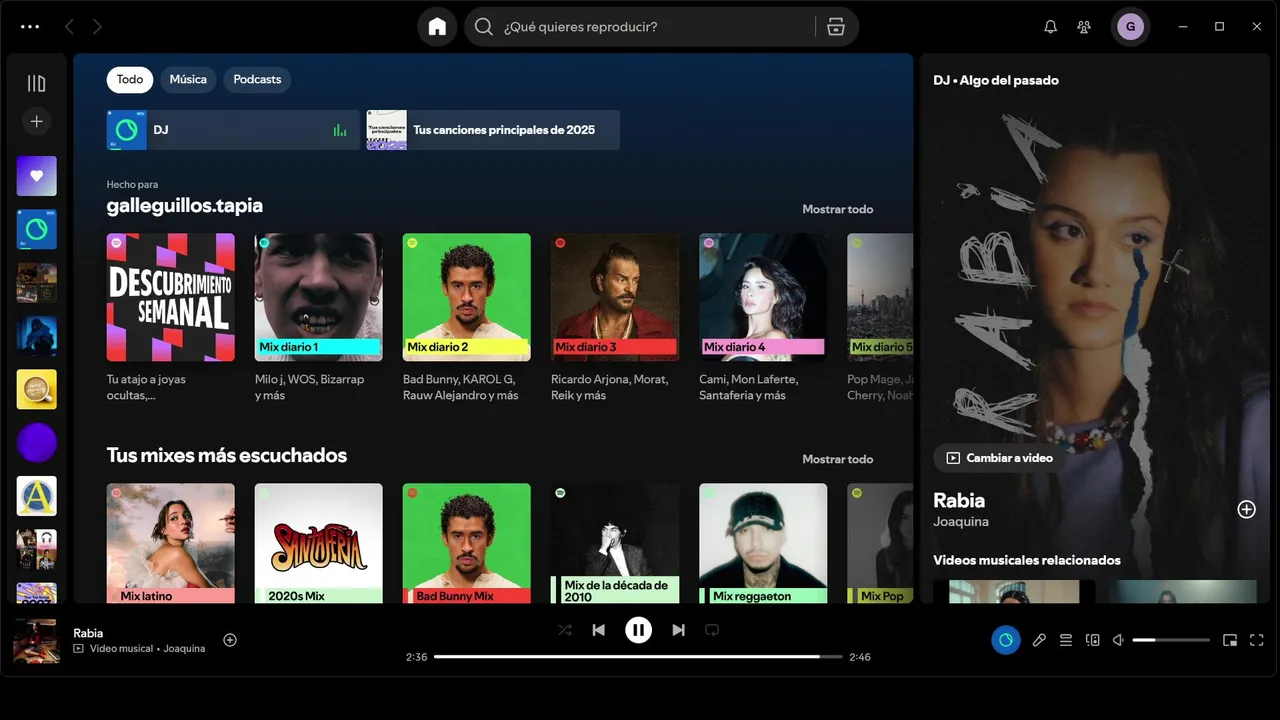
Task: Click the Home button
Action: 437,27
